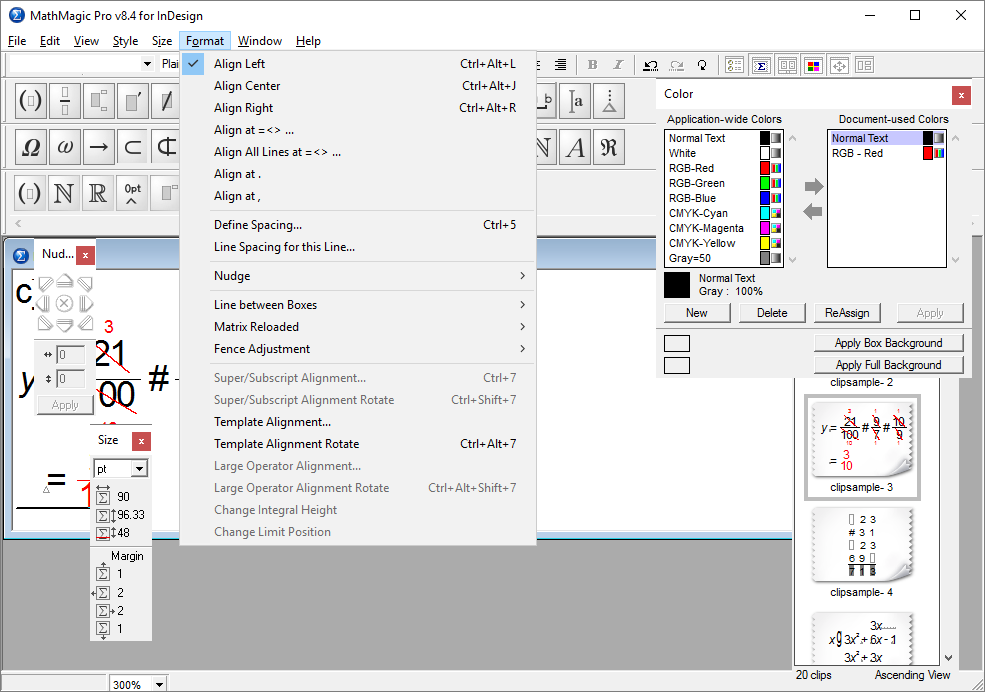Open the Window menu
985x692 pixels.
[259, 41]
